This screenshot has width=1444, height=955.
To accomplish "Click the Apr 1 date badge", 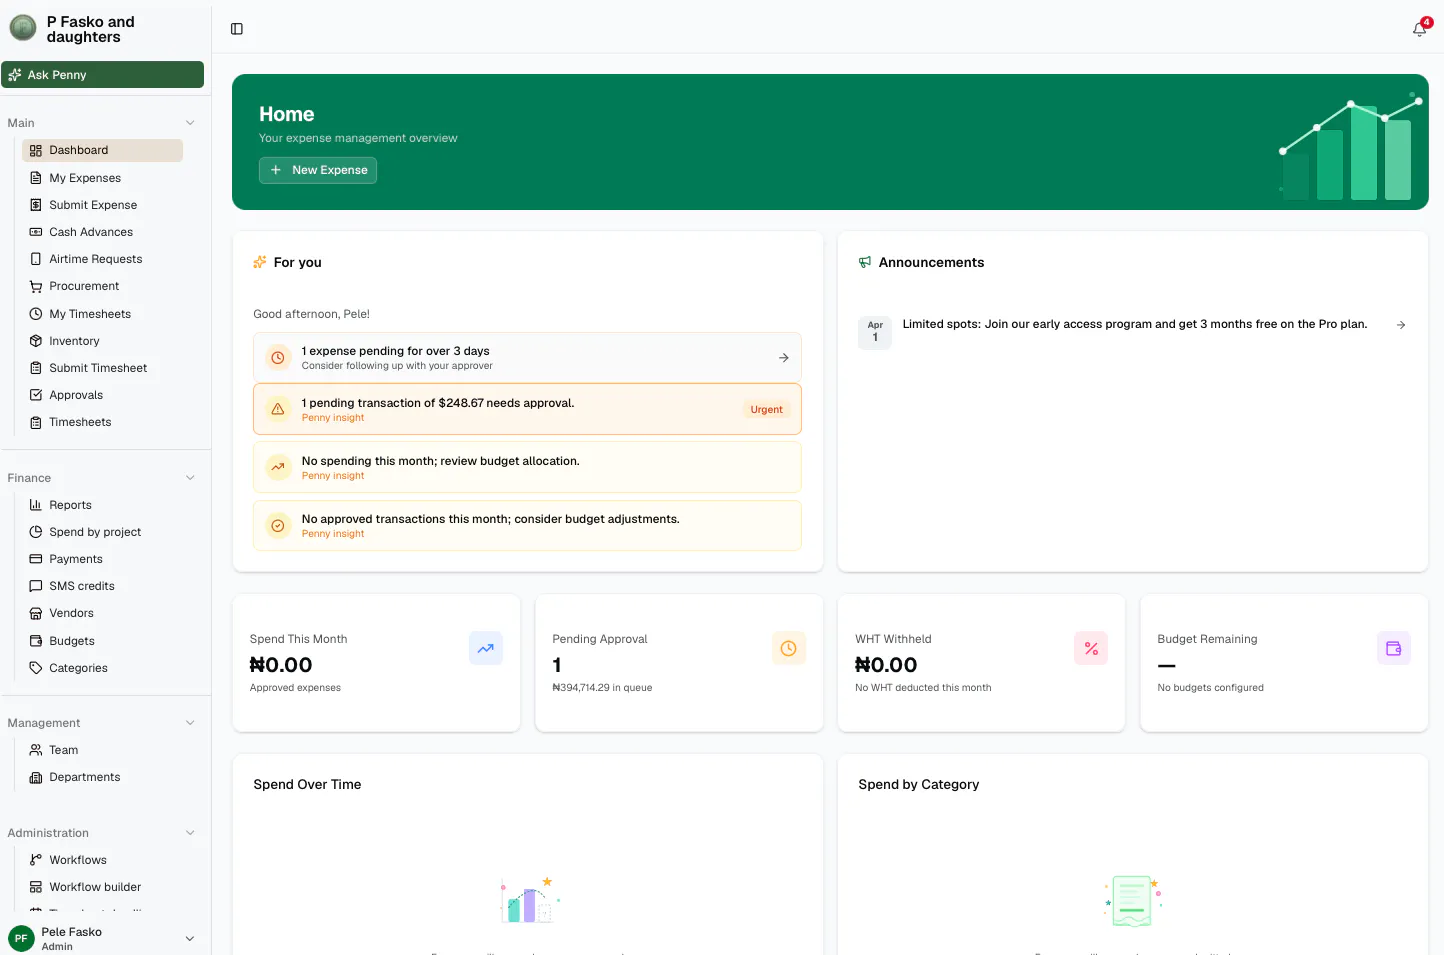I will coord(875,332).
